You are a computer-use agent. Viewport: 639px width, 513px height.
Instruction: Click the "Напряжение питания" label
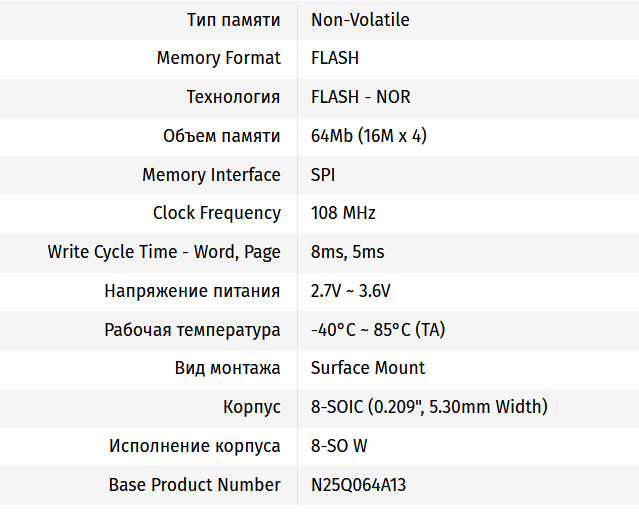pyautogui.click(x=192, y=291)
